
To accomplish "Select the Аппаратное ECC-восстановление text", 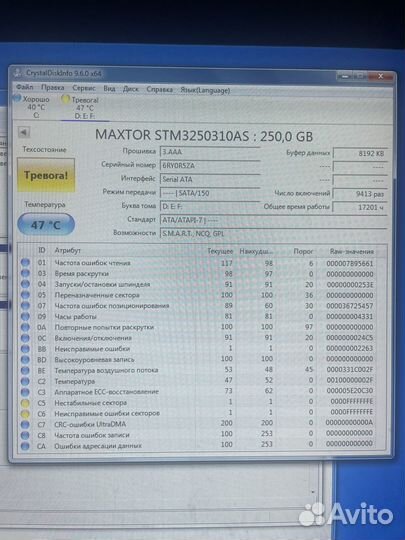I will (106, 392).
